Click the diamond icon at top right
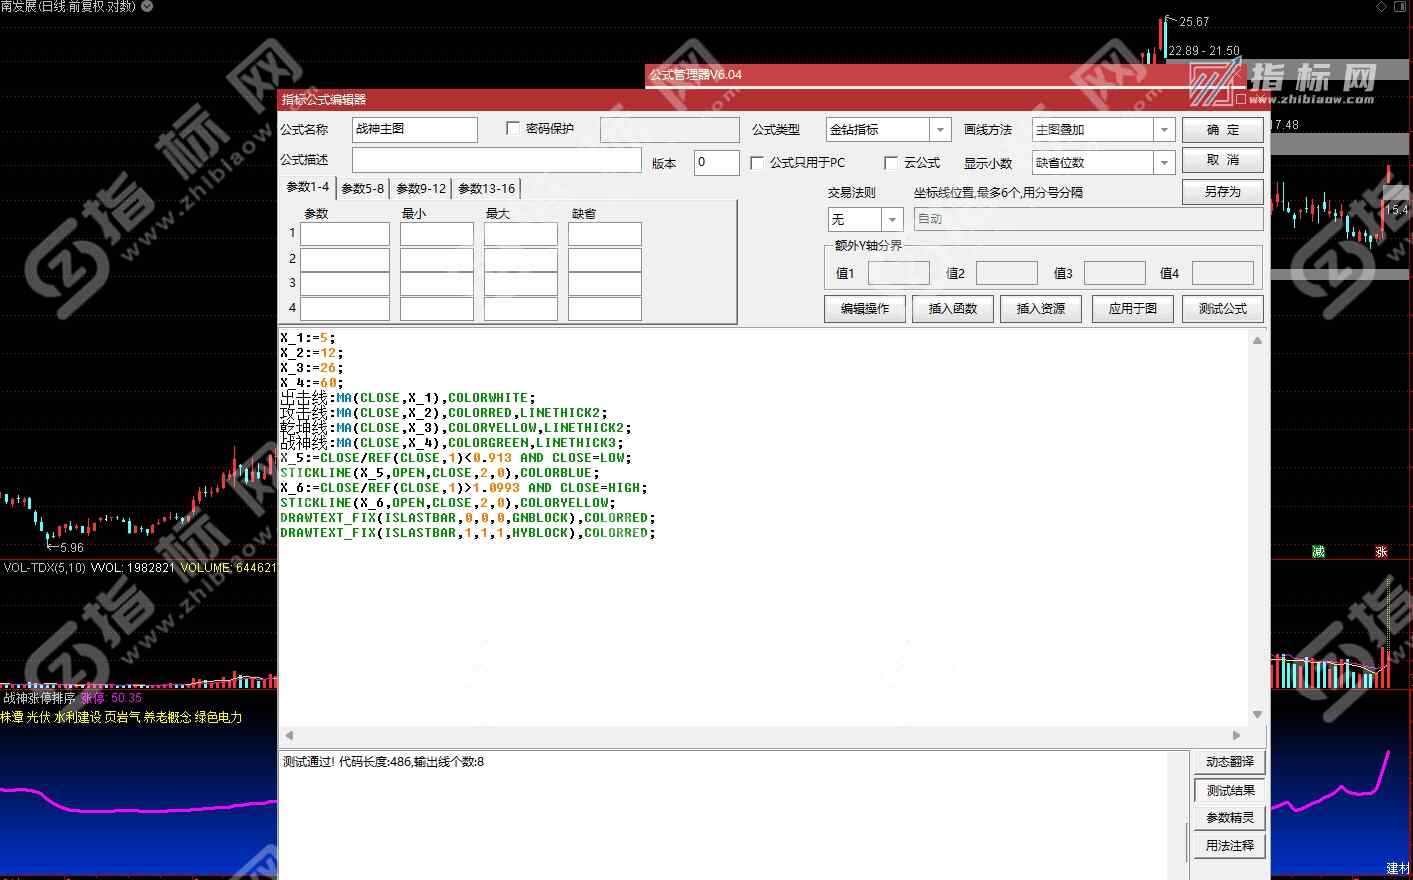Screen dimensions: 1413x880 click(1382, 7)
